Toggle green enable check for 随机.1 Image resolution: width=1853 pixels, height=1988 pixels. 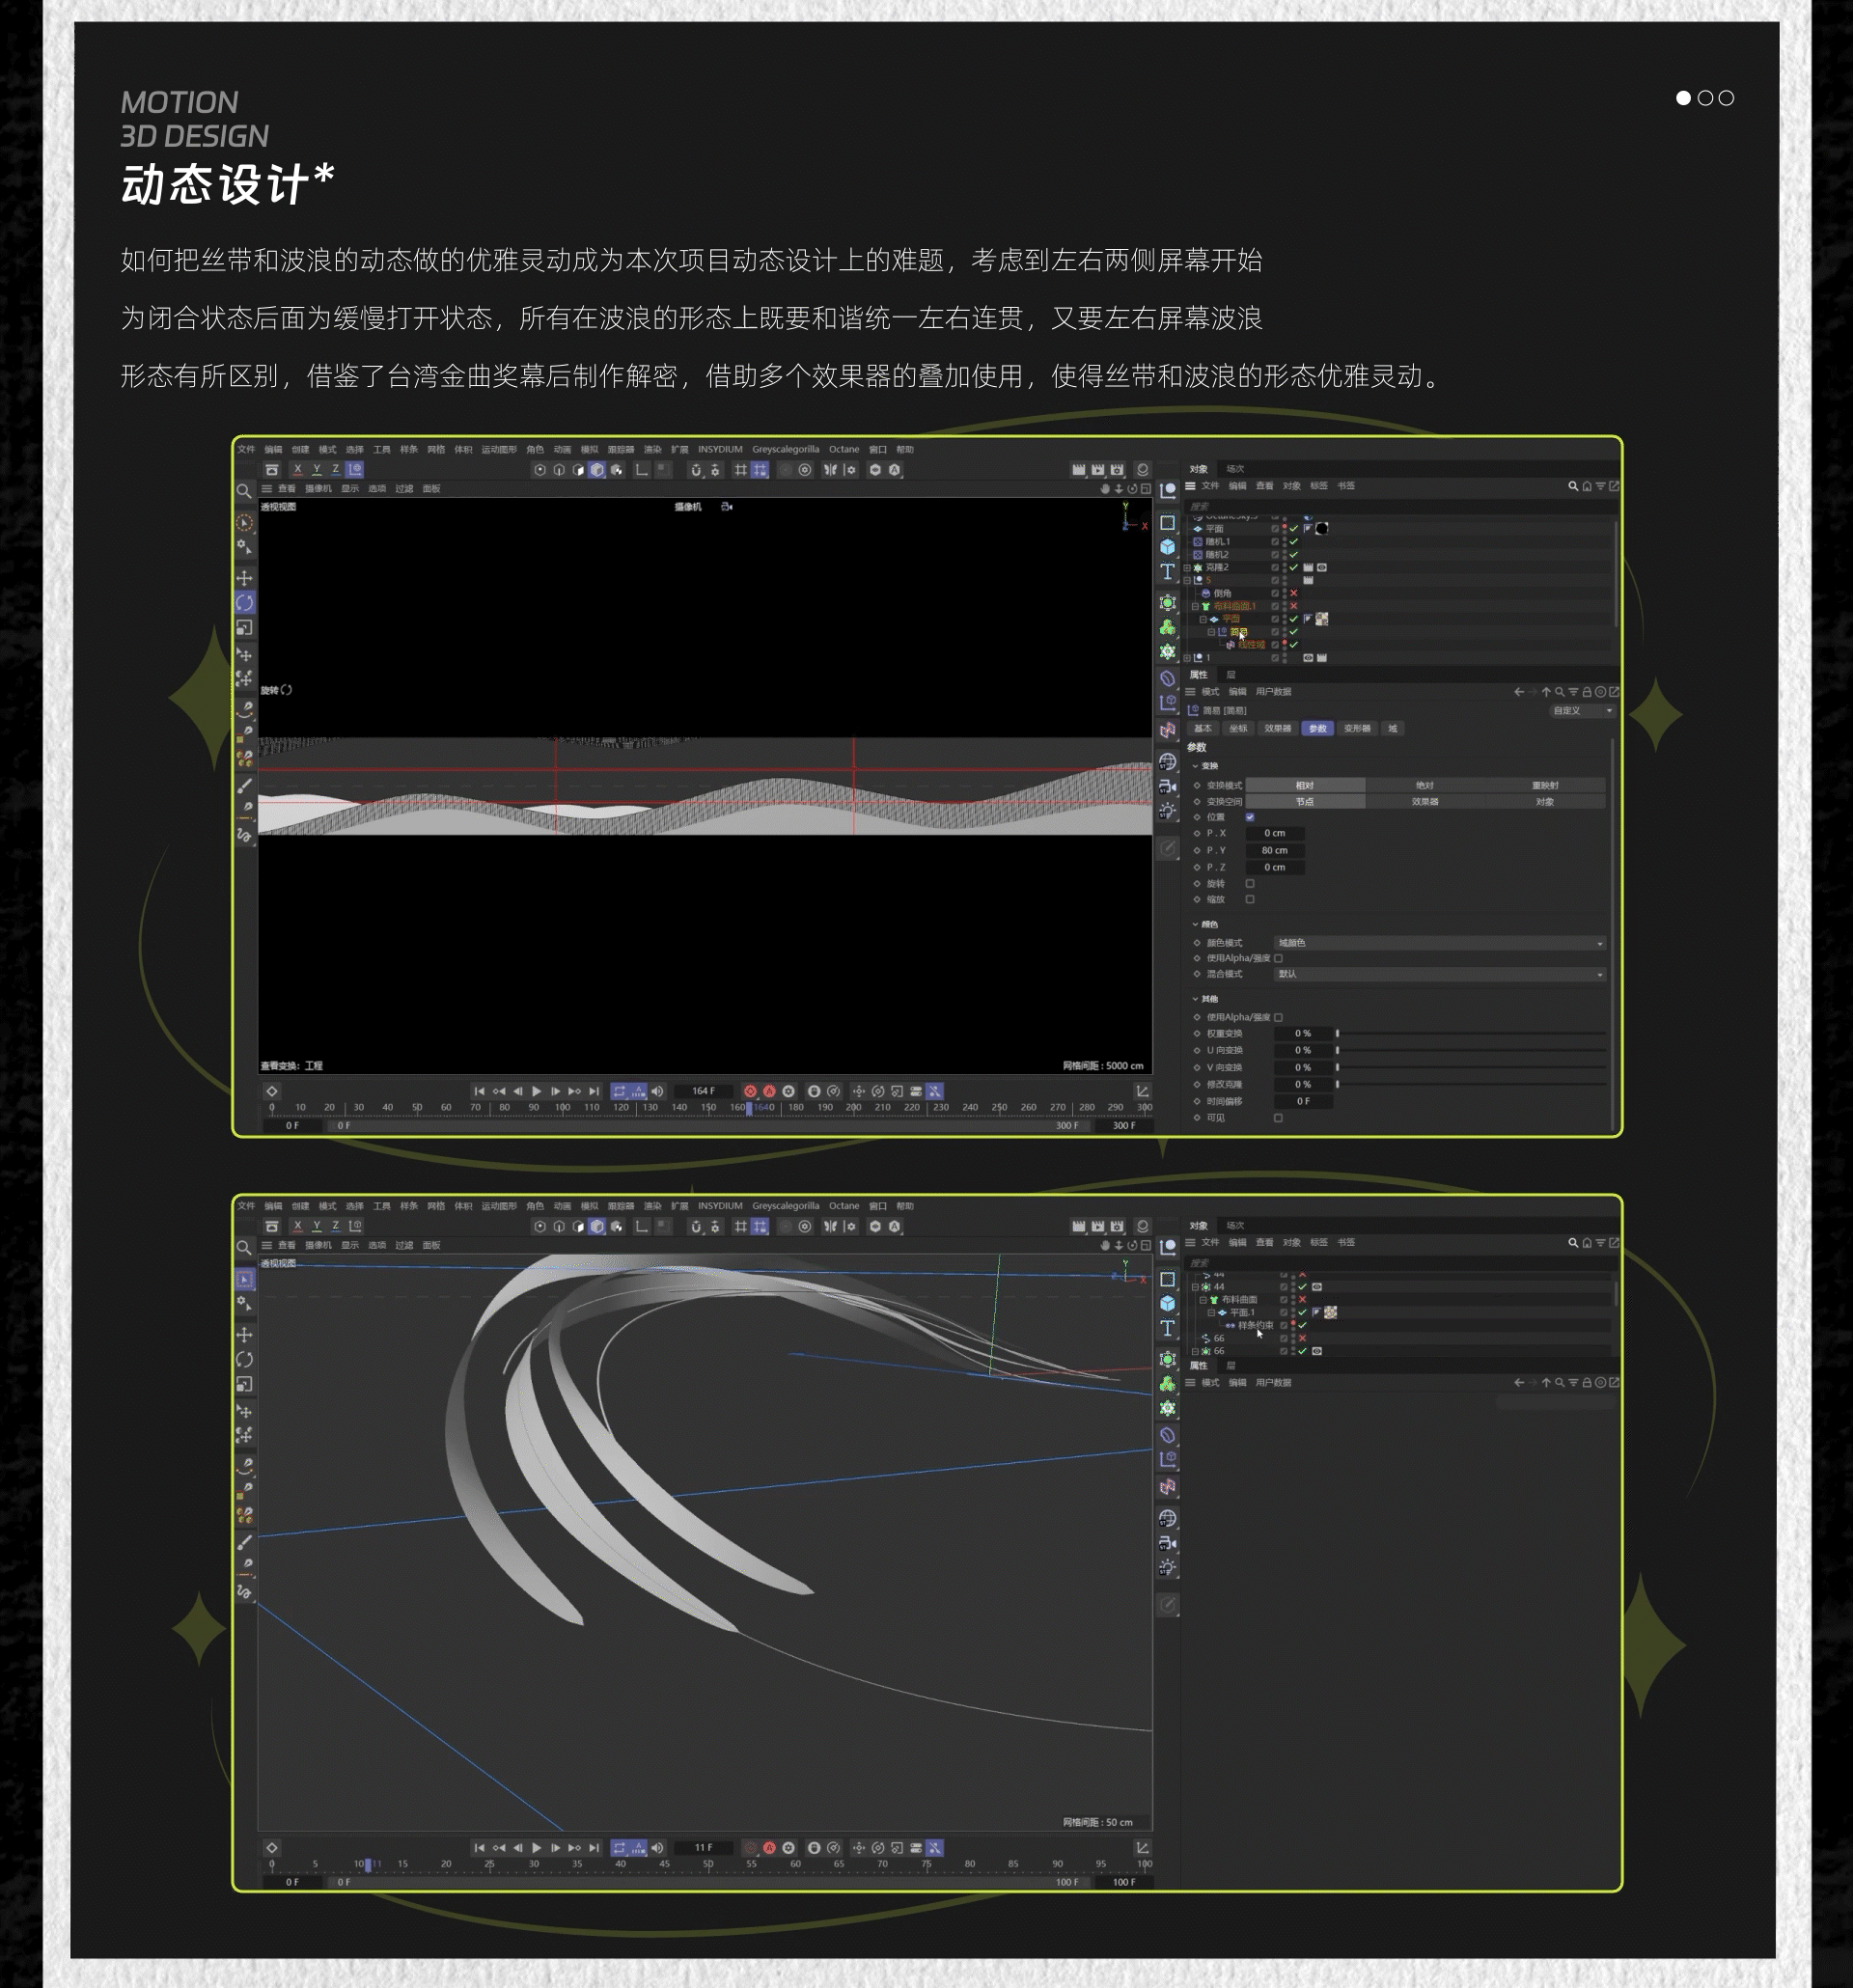point(1293,541)
